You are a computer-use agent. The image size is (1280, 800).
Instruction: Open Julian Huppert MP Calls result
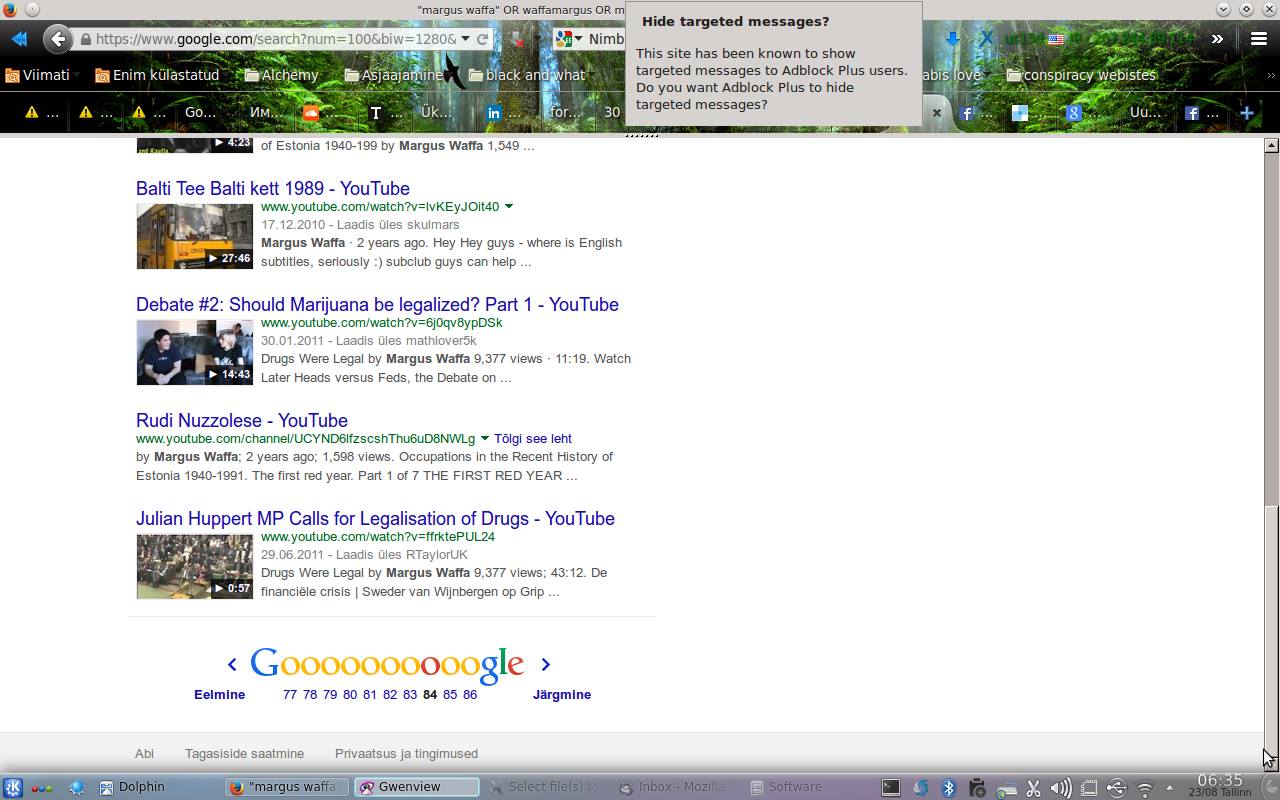coord(375,518)
